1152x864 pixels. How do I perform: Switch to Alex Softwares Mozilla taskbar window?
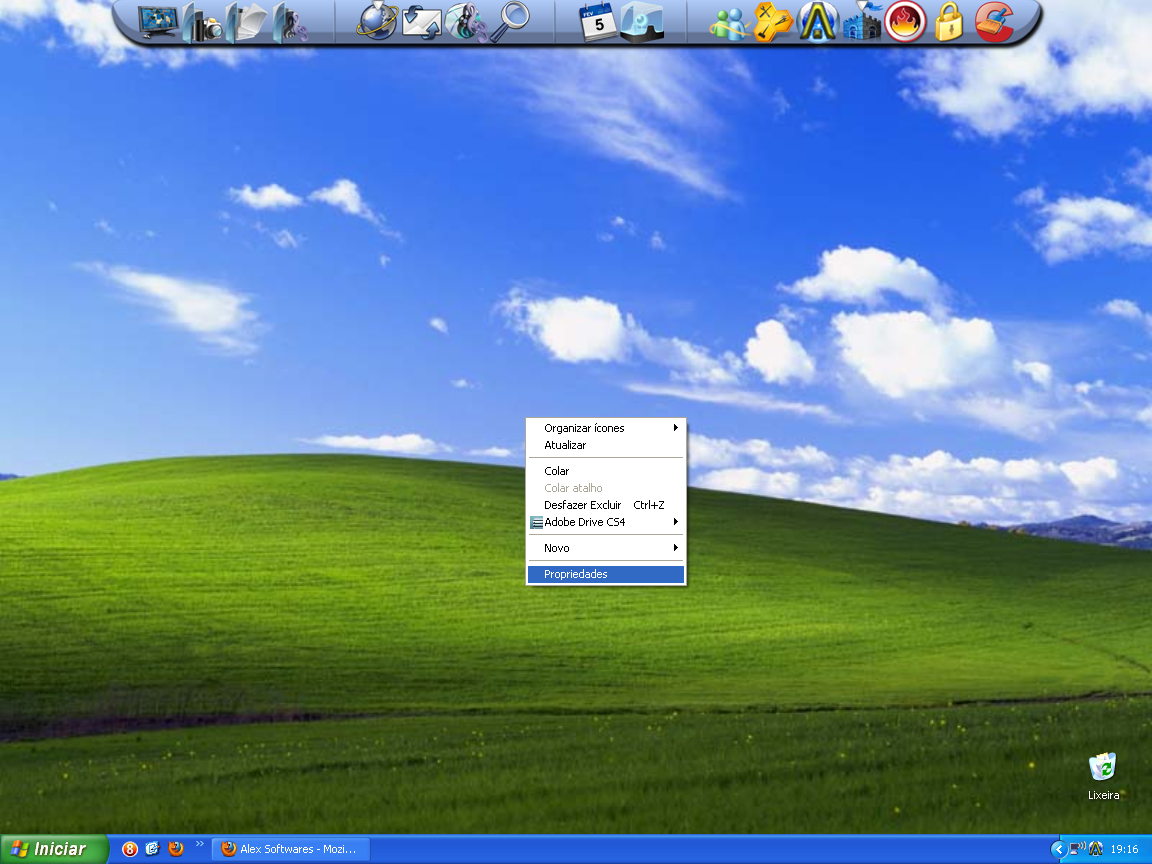(291, 849)
